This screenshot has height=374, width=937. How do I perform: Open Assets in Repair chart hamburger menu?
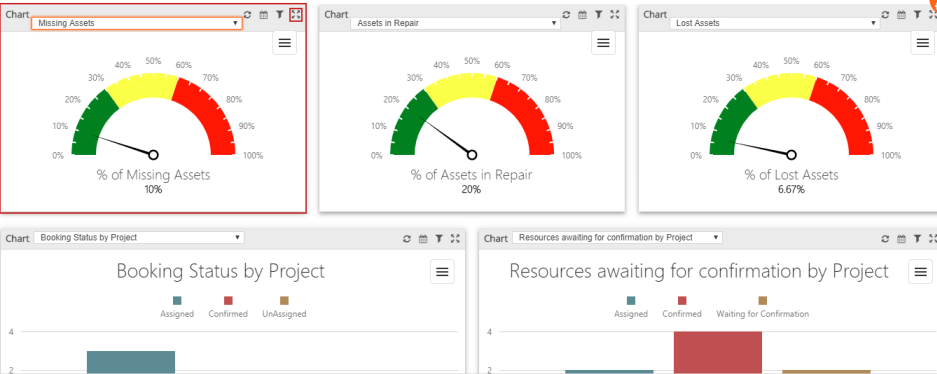coord(604,42)
